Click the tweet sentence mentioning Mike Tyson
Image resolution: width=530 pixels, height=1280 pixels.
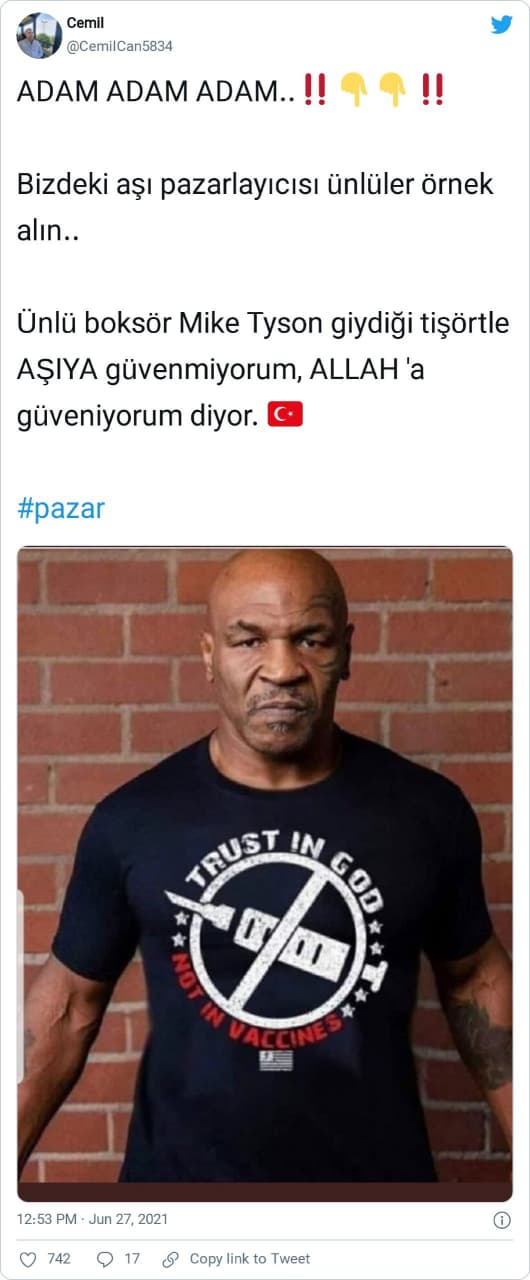coord(263,369)
